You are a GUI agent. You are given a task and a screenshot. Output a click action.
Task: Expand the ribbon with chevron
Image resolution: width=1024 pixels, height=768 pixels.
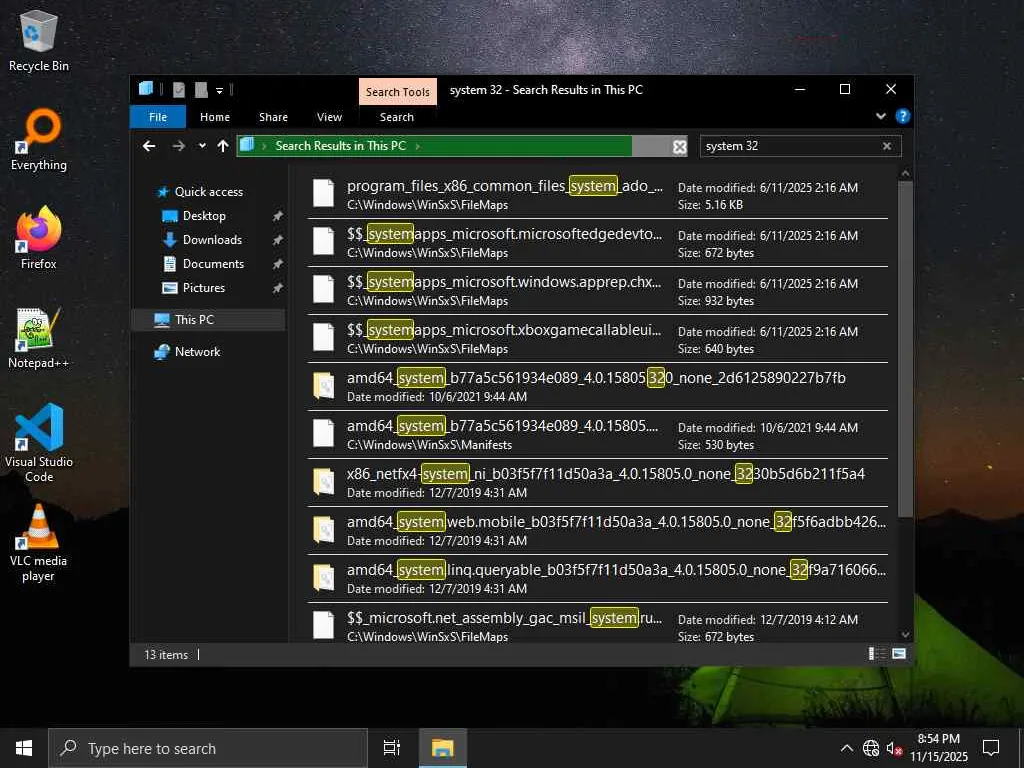pyautogui.click(x=880, y=116)
